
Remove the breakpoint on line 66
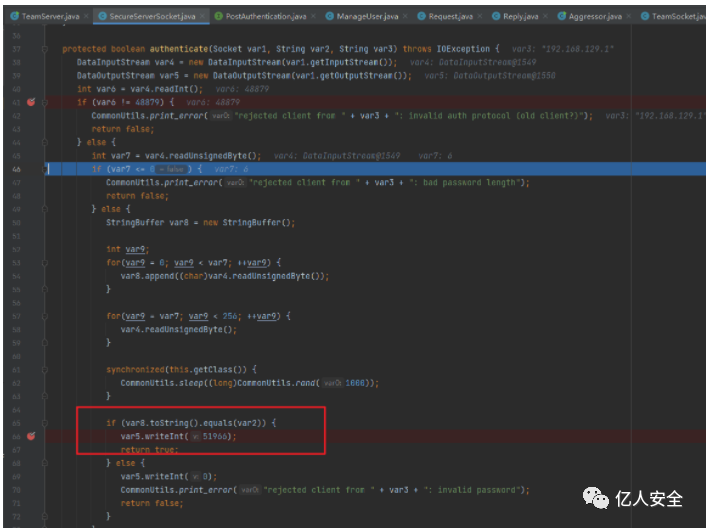(x=31, y=436)
